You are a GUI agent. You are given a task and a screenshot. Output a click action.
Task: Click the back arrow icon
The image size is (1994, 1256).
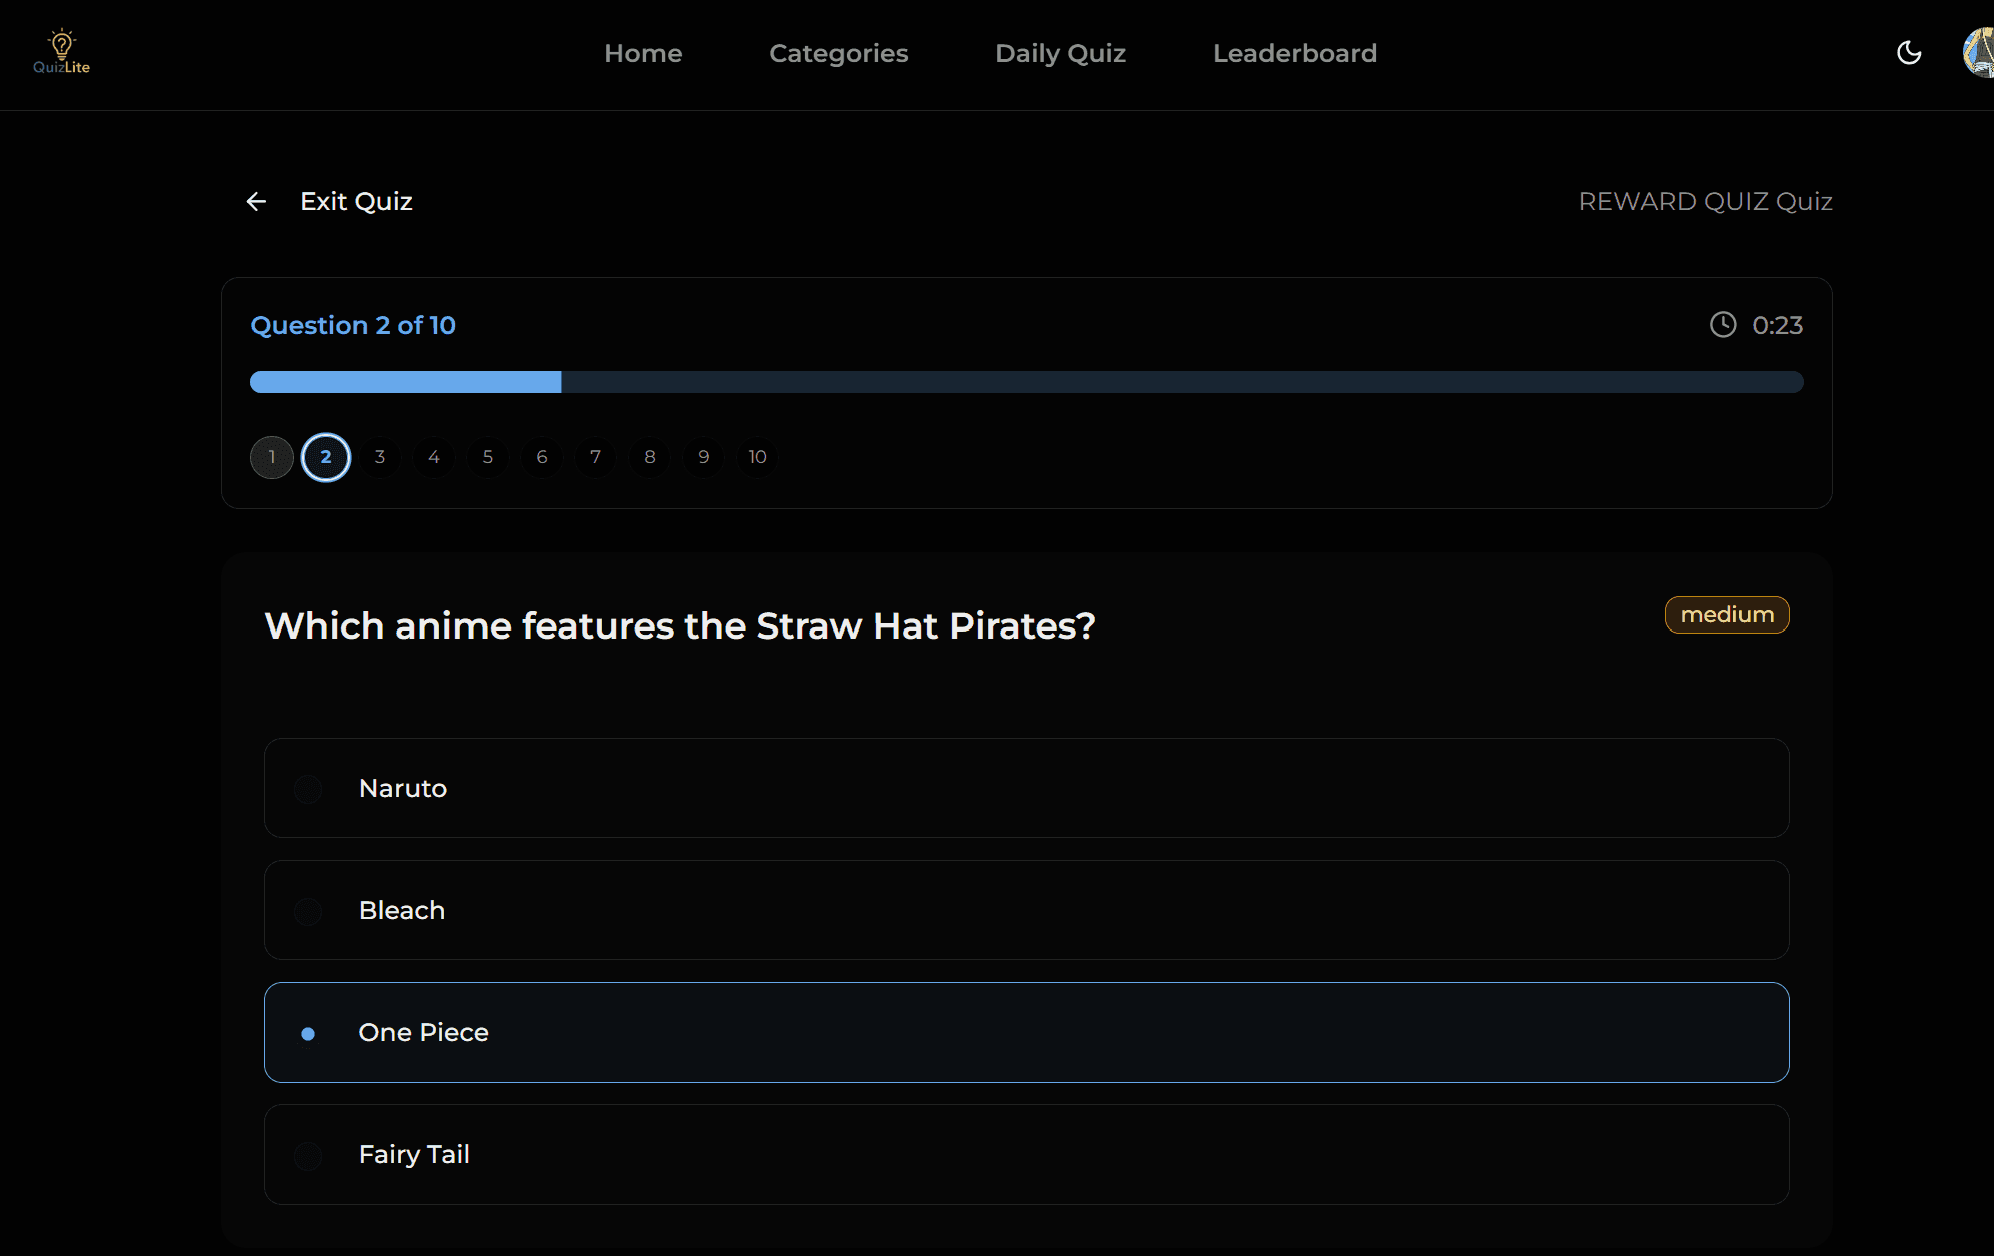(x=256, y=202)
